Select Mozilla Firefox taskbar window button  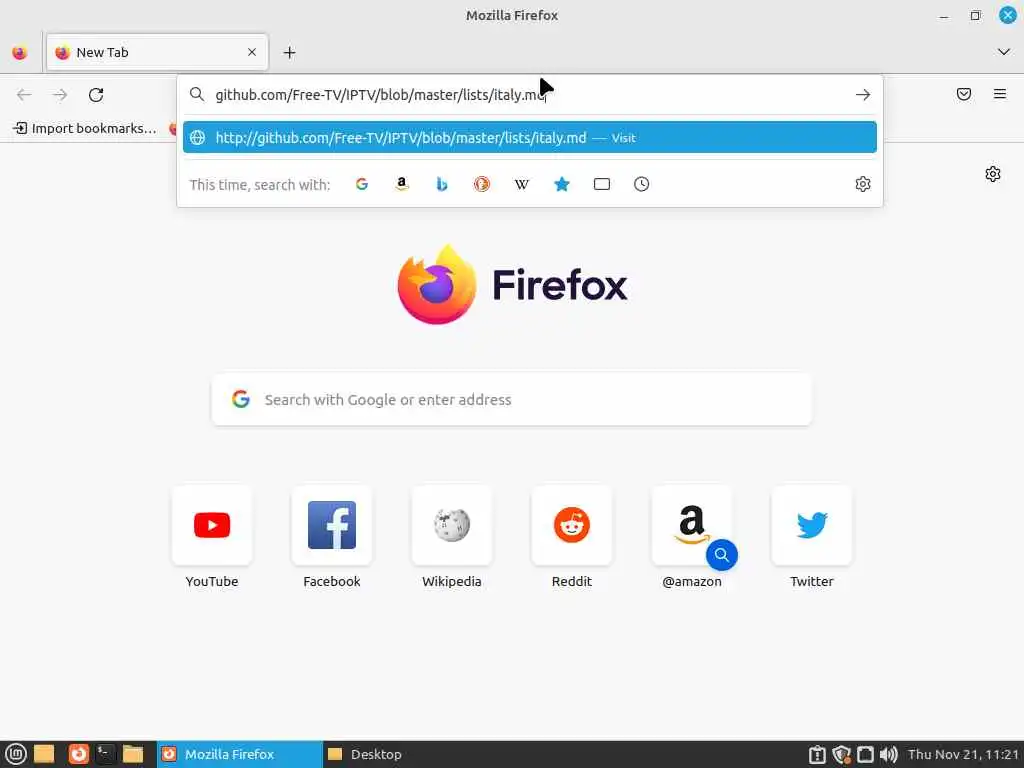click(x=240, y=754)
